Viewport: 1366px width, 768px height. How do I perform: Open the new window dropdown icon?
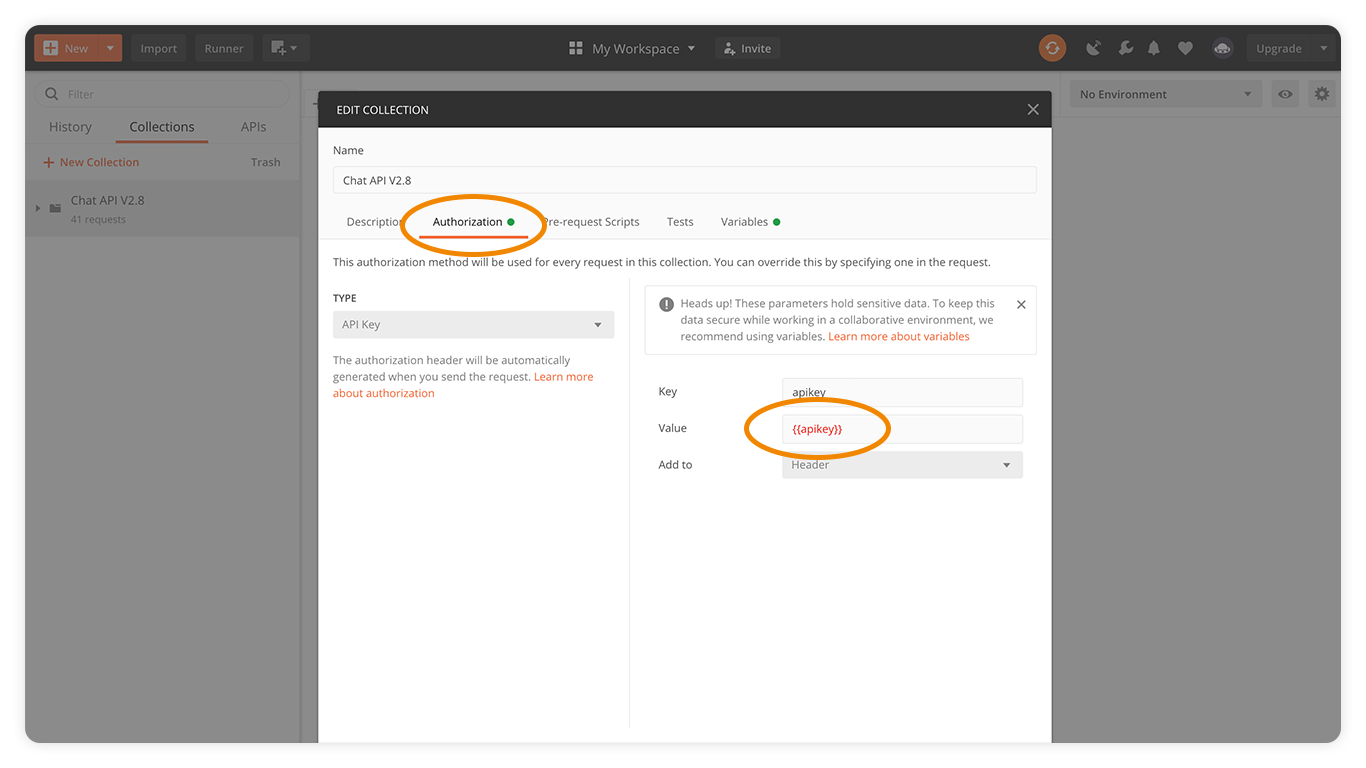286,48
